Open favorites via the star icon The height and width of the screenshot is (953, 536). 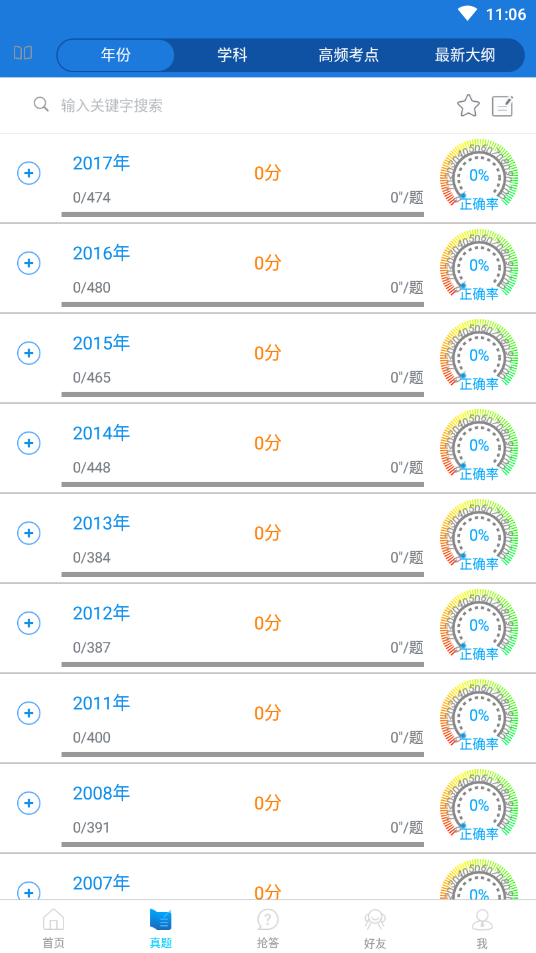tap(468, 106)
